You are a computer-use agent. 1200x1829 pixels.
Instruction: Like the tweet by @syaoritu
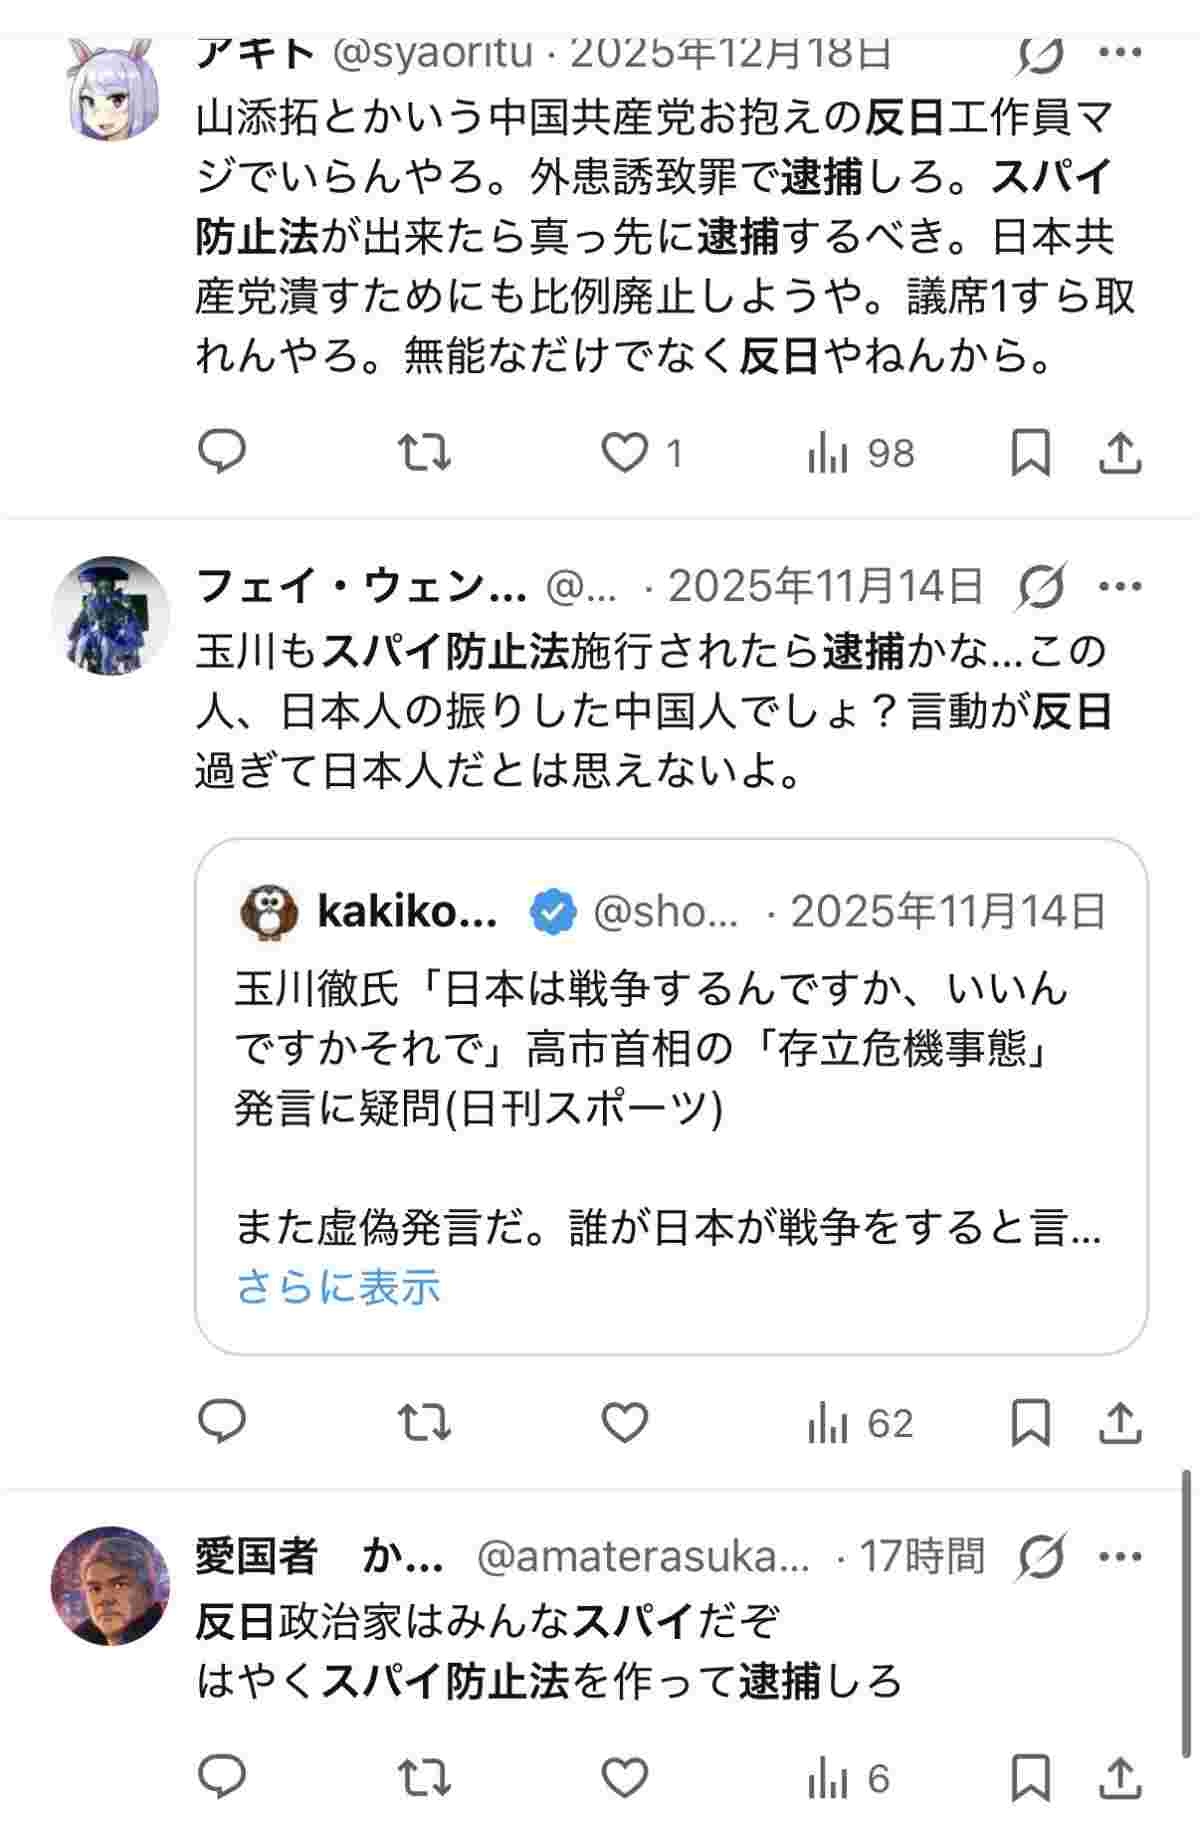click(625, 455)
